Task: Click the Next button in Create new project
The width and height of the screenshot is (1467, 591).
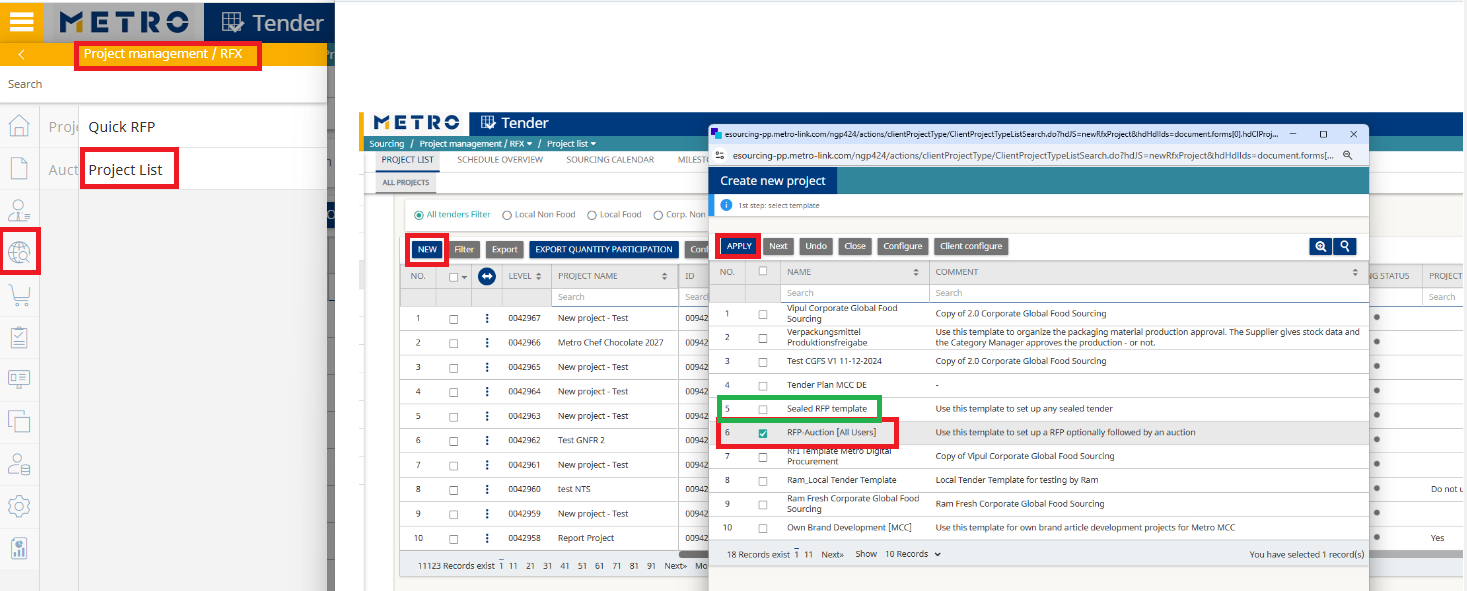Action: click(x=778, y=246)
